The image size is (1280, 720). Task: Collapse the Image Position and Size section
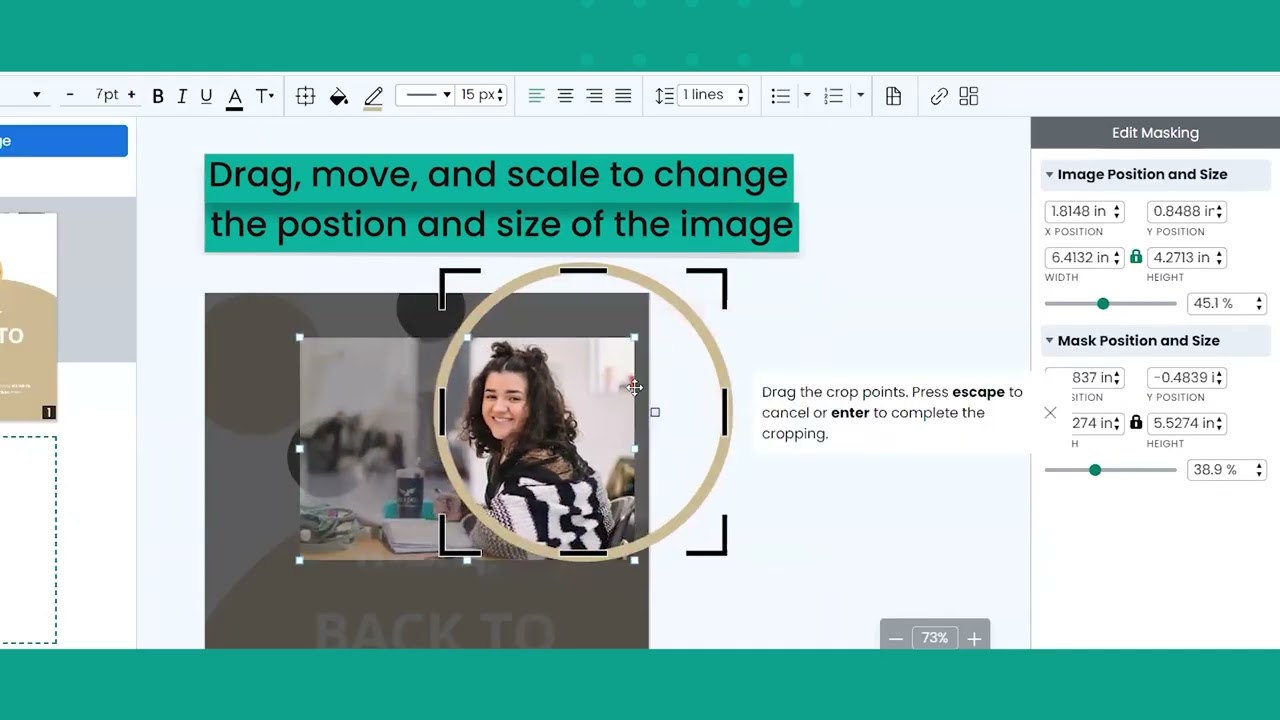coord(1049,174)
